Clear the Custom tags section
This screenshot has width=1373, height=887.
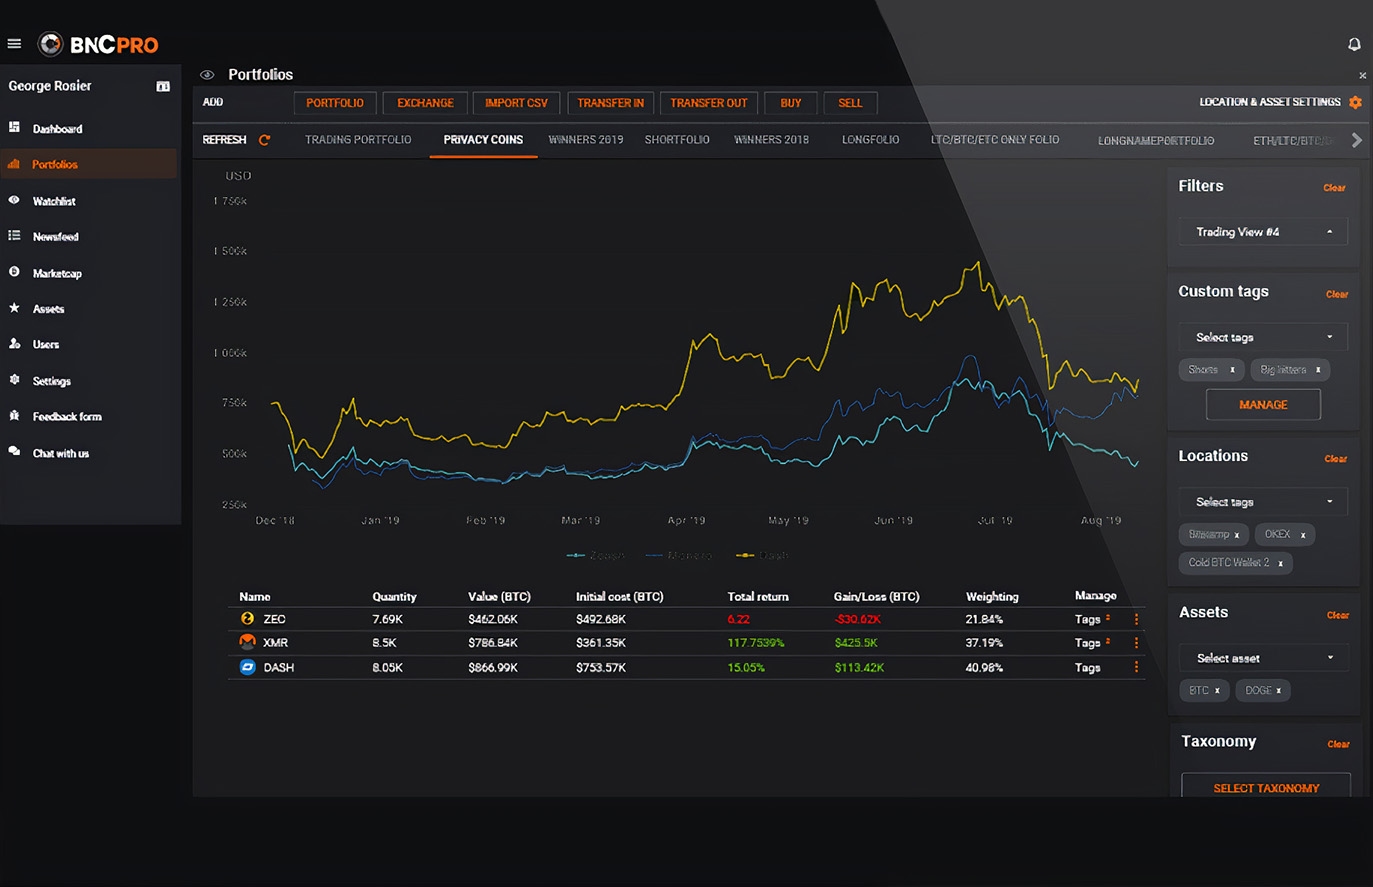(x=1337, y=294)
